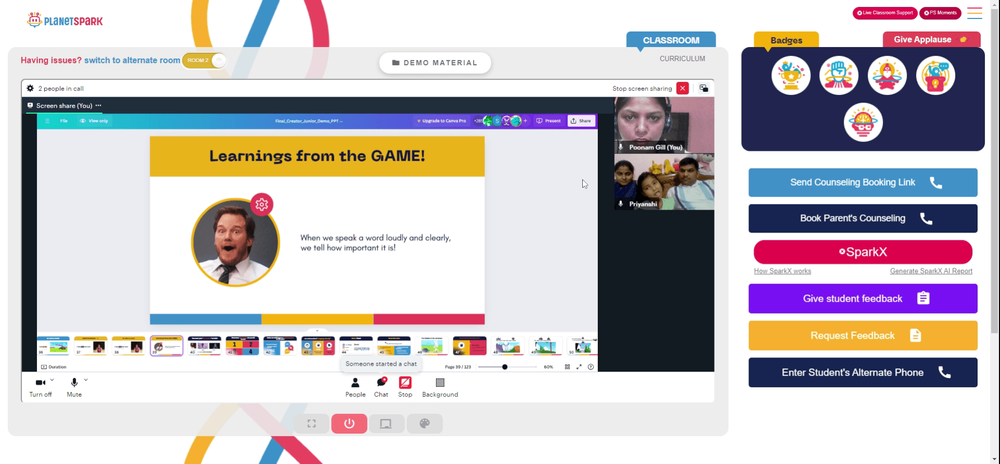
Task: Click Book Parent's Counseling button
Action: [863, 218]
